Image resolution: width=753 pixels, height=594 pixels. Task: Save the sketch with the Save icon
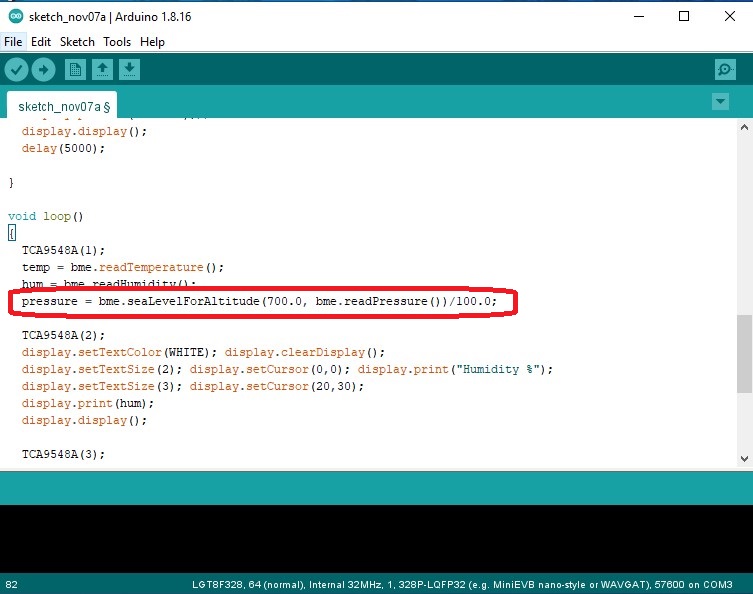129,69
